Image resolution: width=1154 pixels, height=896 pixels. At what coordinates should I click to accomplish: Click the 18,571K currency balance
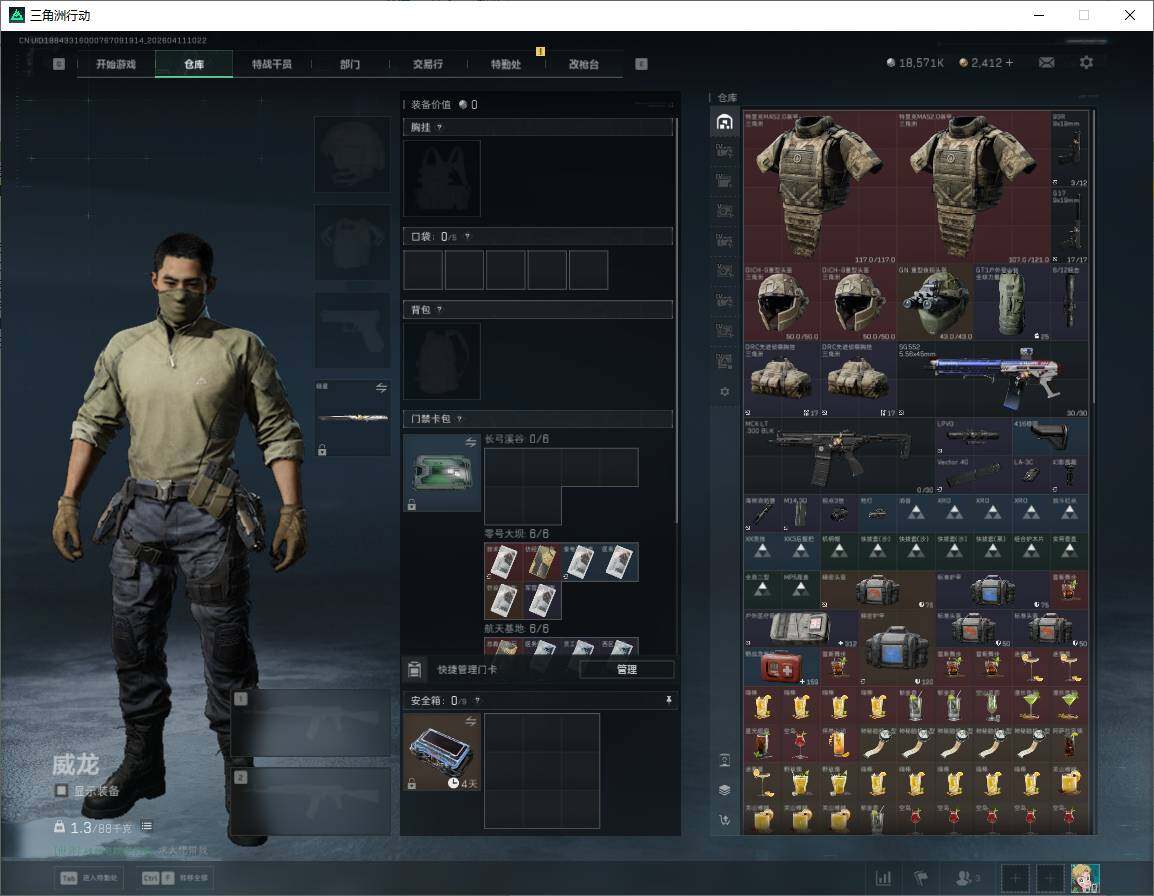(x=915, y=63)
